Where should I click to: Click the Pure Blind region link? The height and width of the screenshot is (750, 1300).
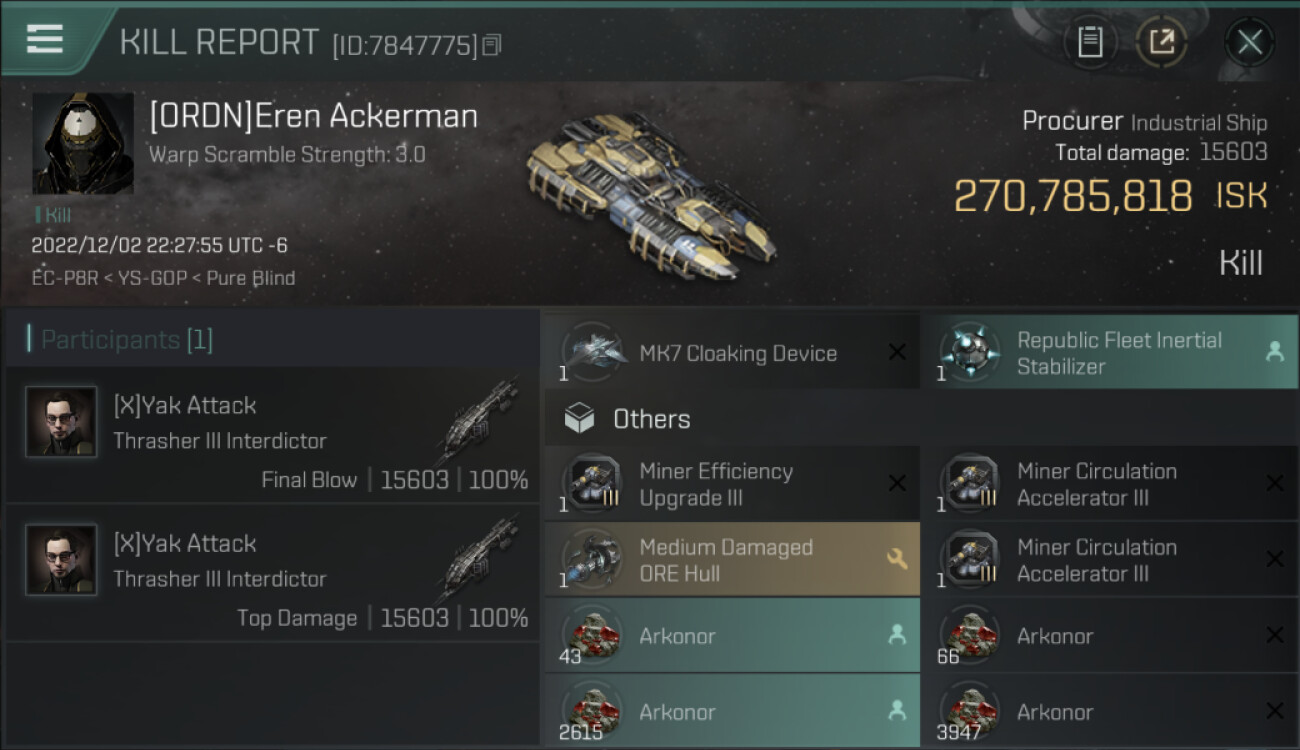250,278
